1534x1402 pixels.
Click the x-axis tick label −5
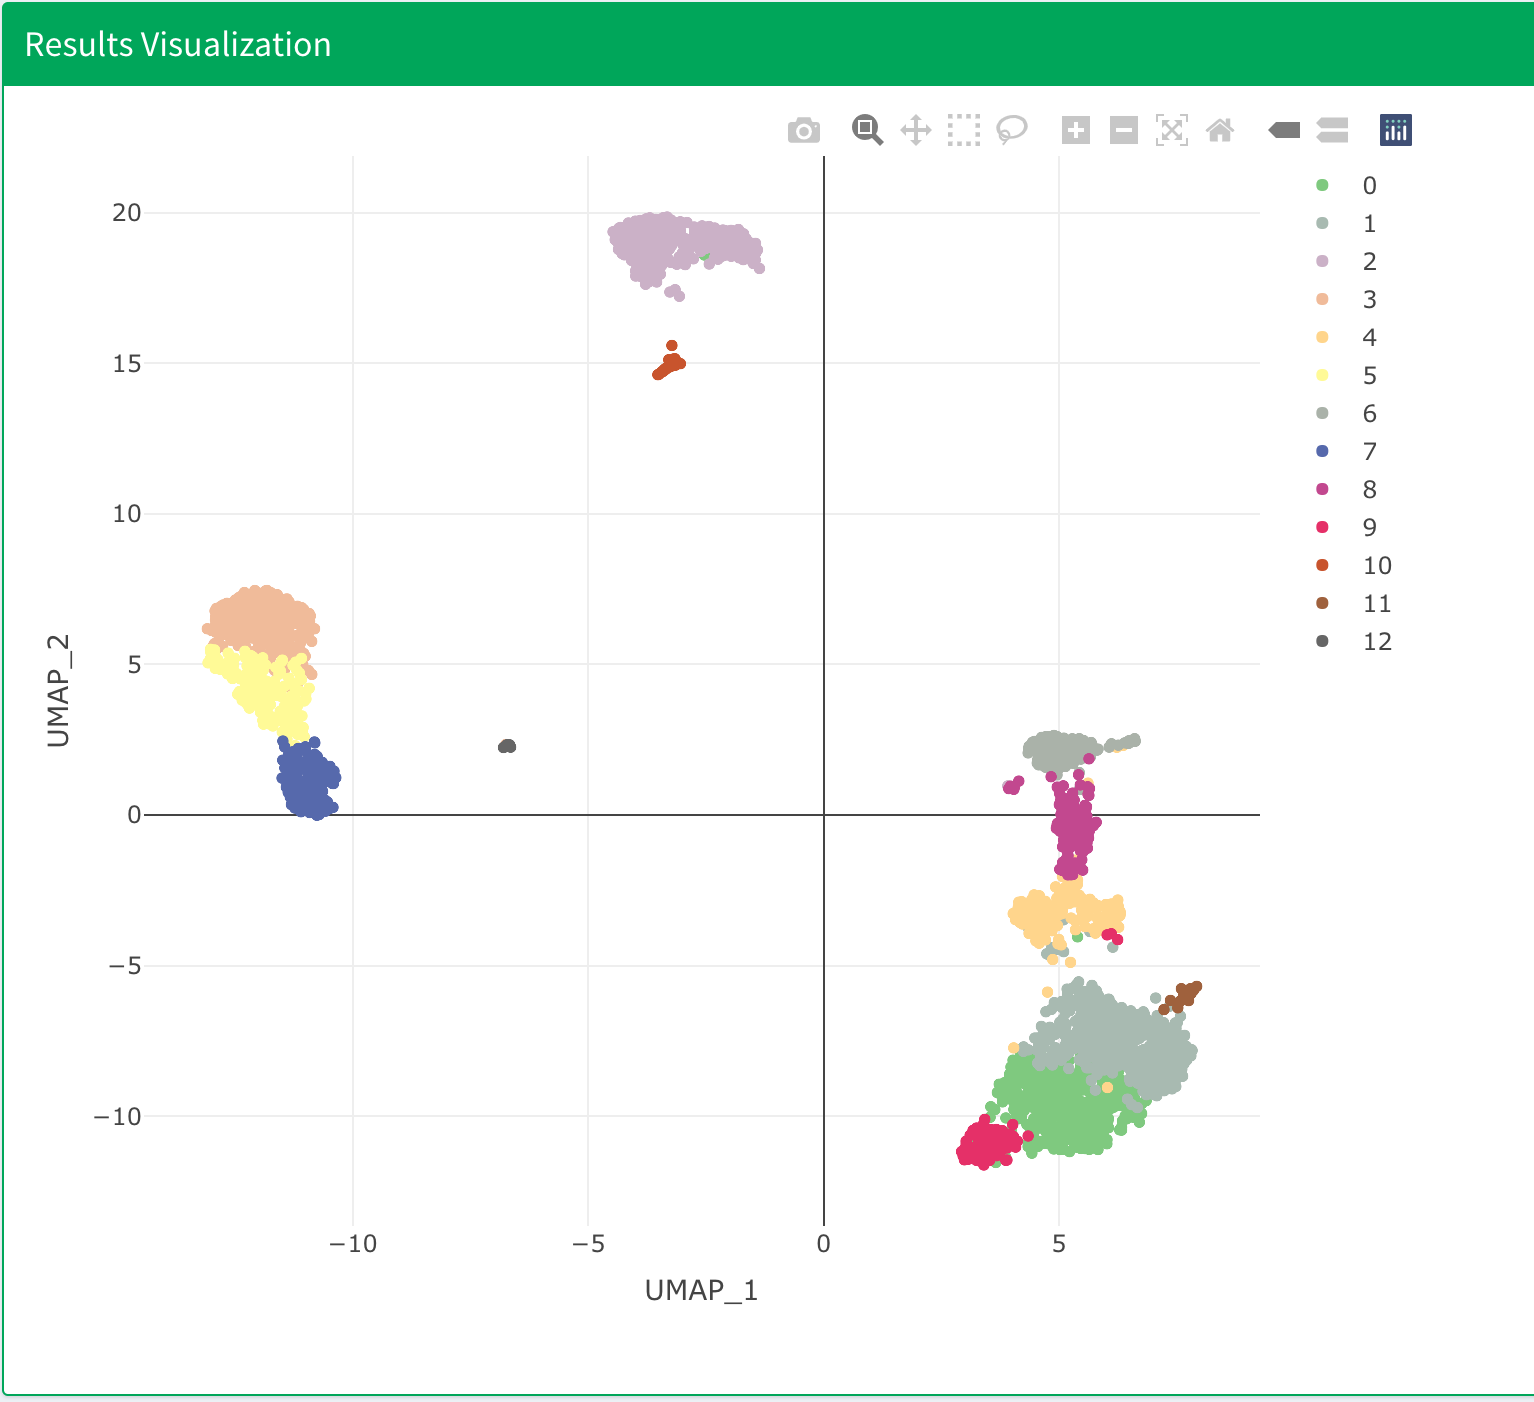tap(588, 1243)
